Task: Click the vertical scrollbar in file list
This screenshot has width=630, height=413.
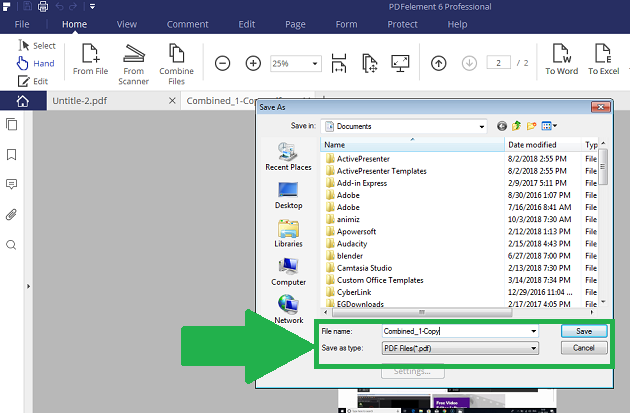Action: [603, 167]
